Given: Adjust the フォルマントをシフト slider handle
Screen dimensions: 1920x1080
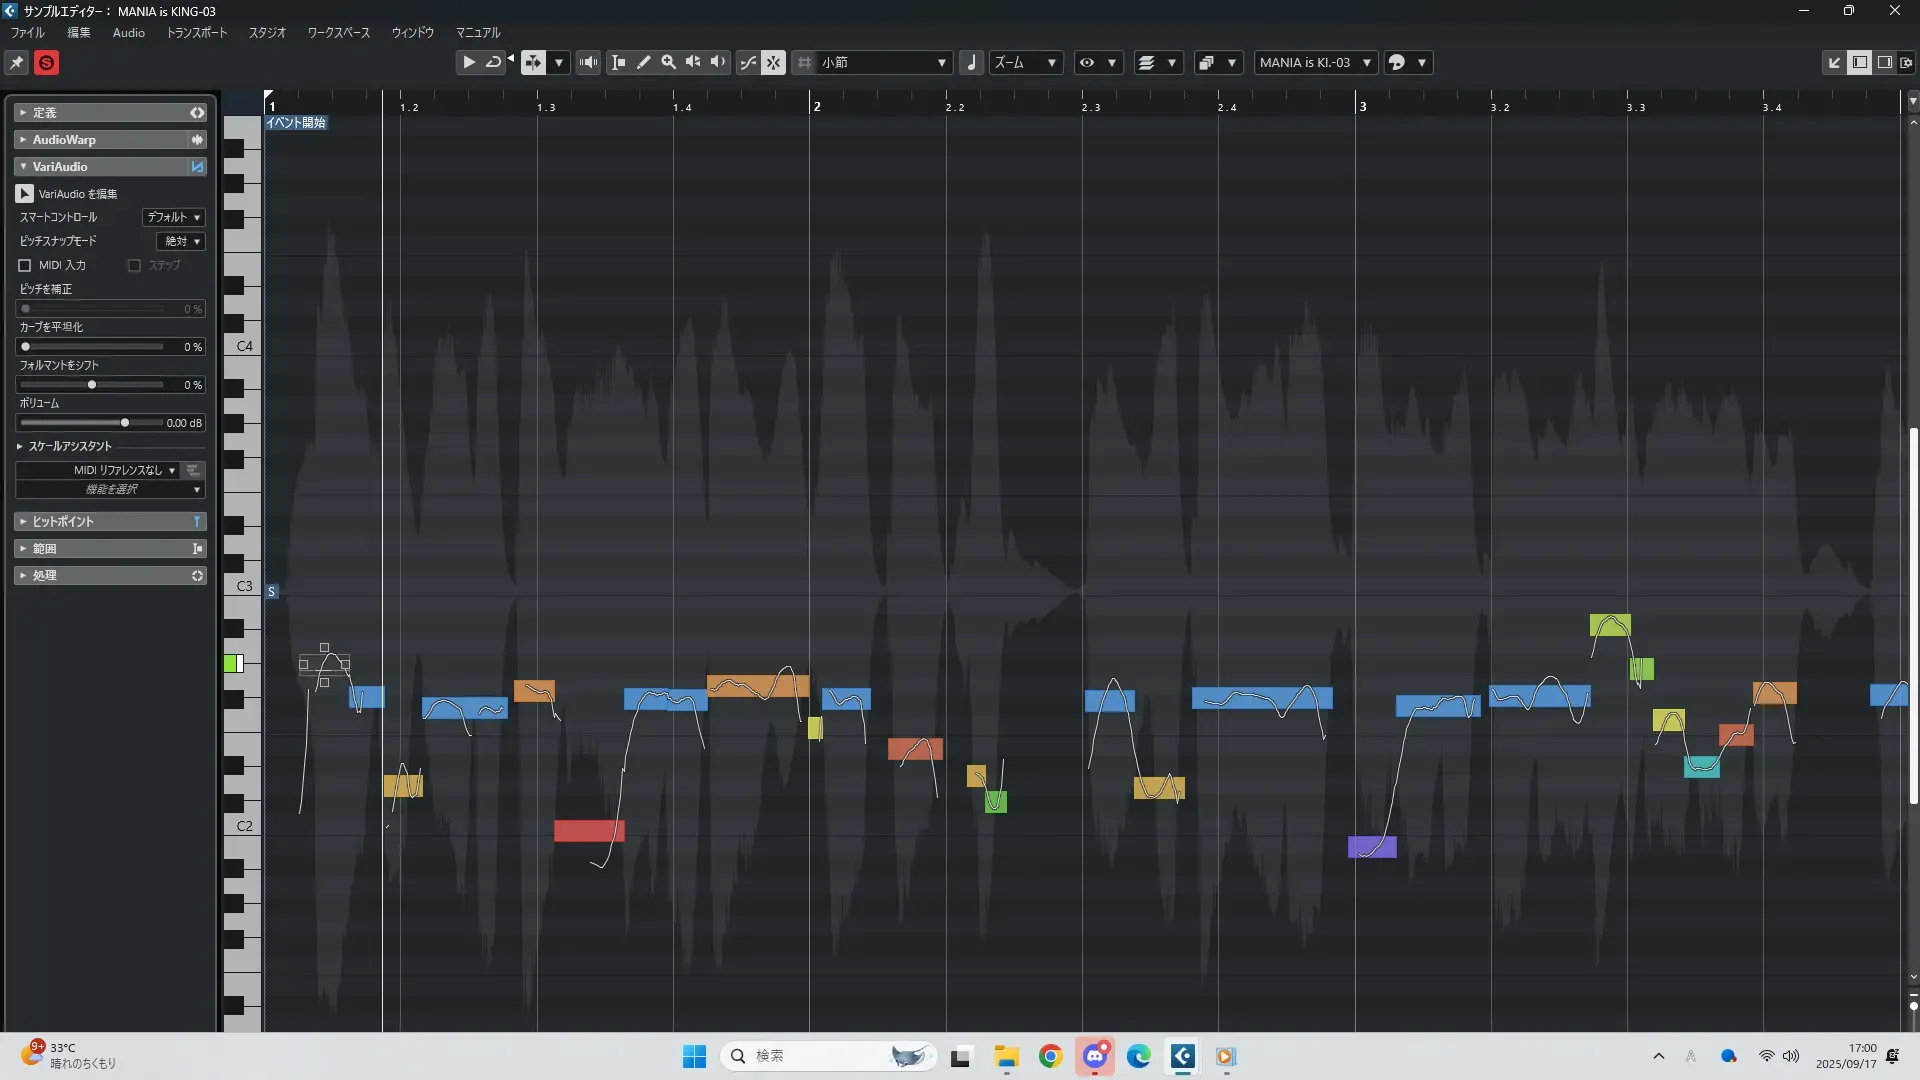Looking at the screenshot, I should click(92, 385).
